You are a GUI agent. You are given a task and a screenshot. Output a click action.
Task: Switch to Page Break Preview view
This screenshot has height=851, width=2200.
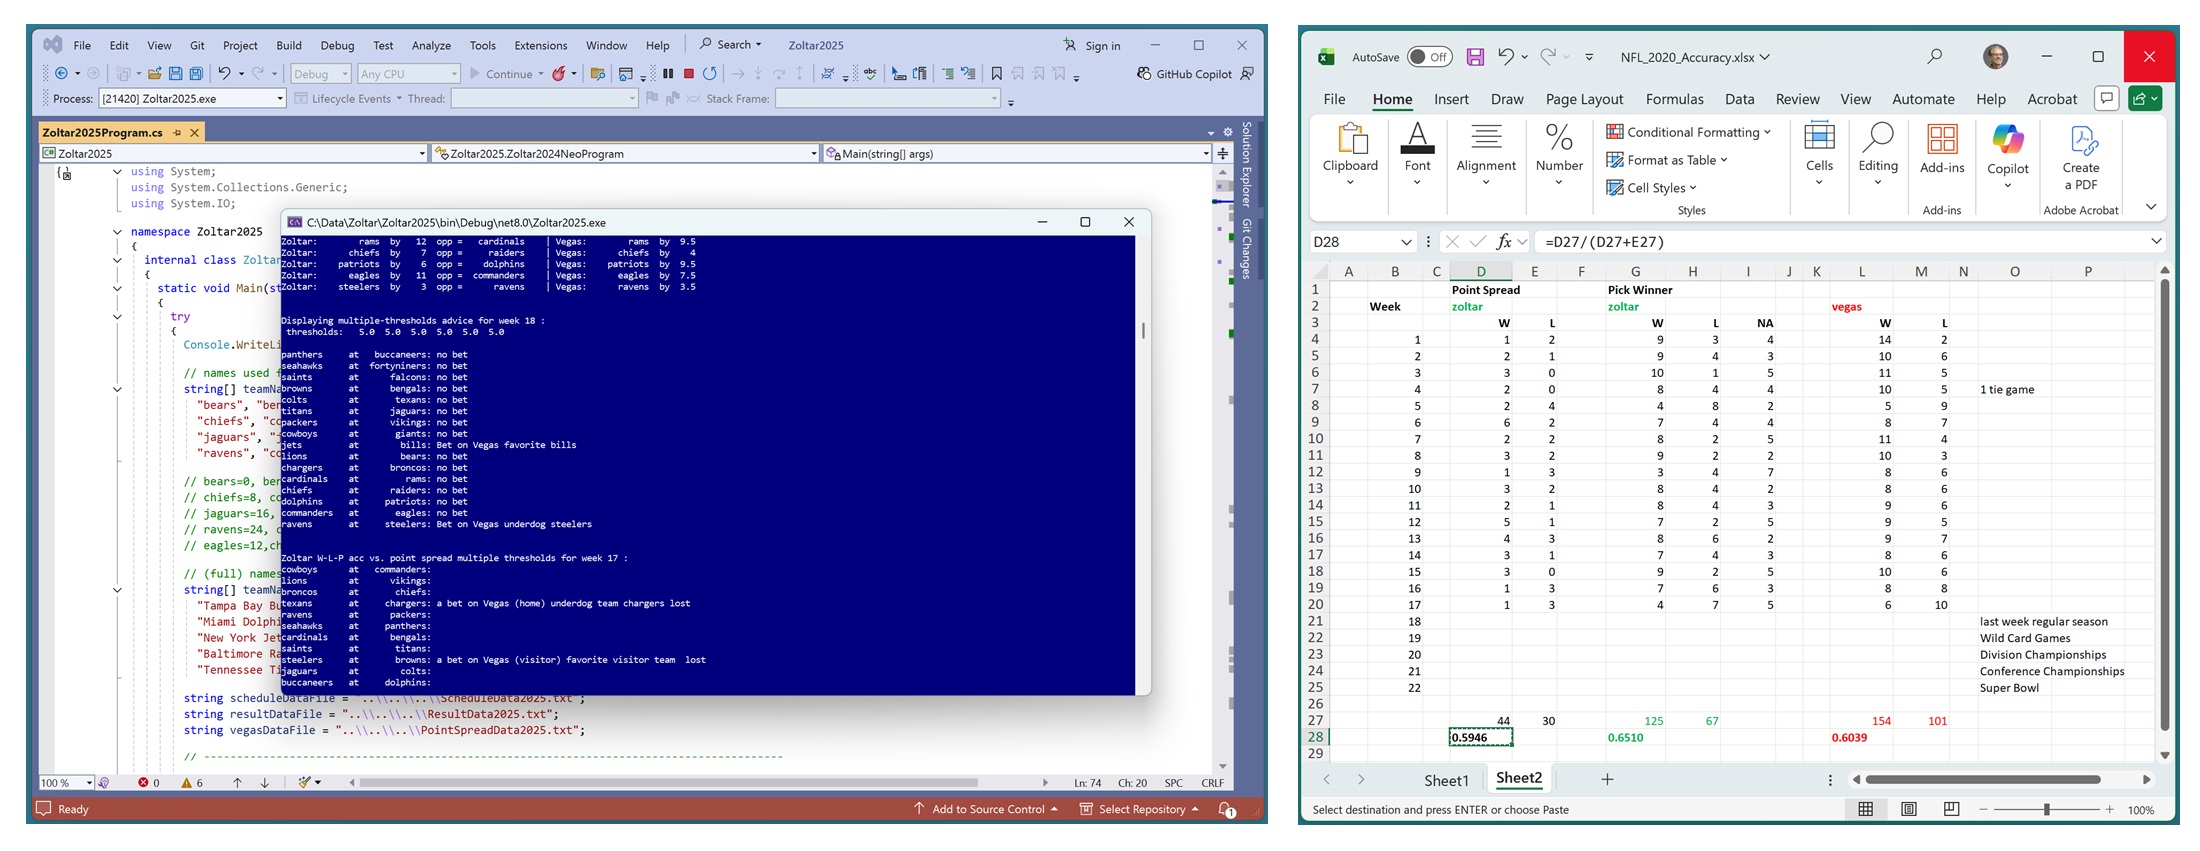tap(1951, 809)
